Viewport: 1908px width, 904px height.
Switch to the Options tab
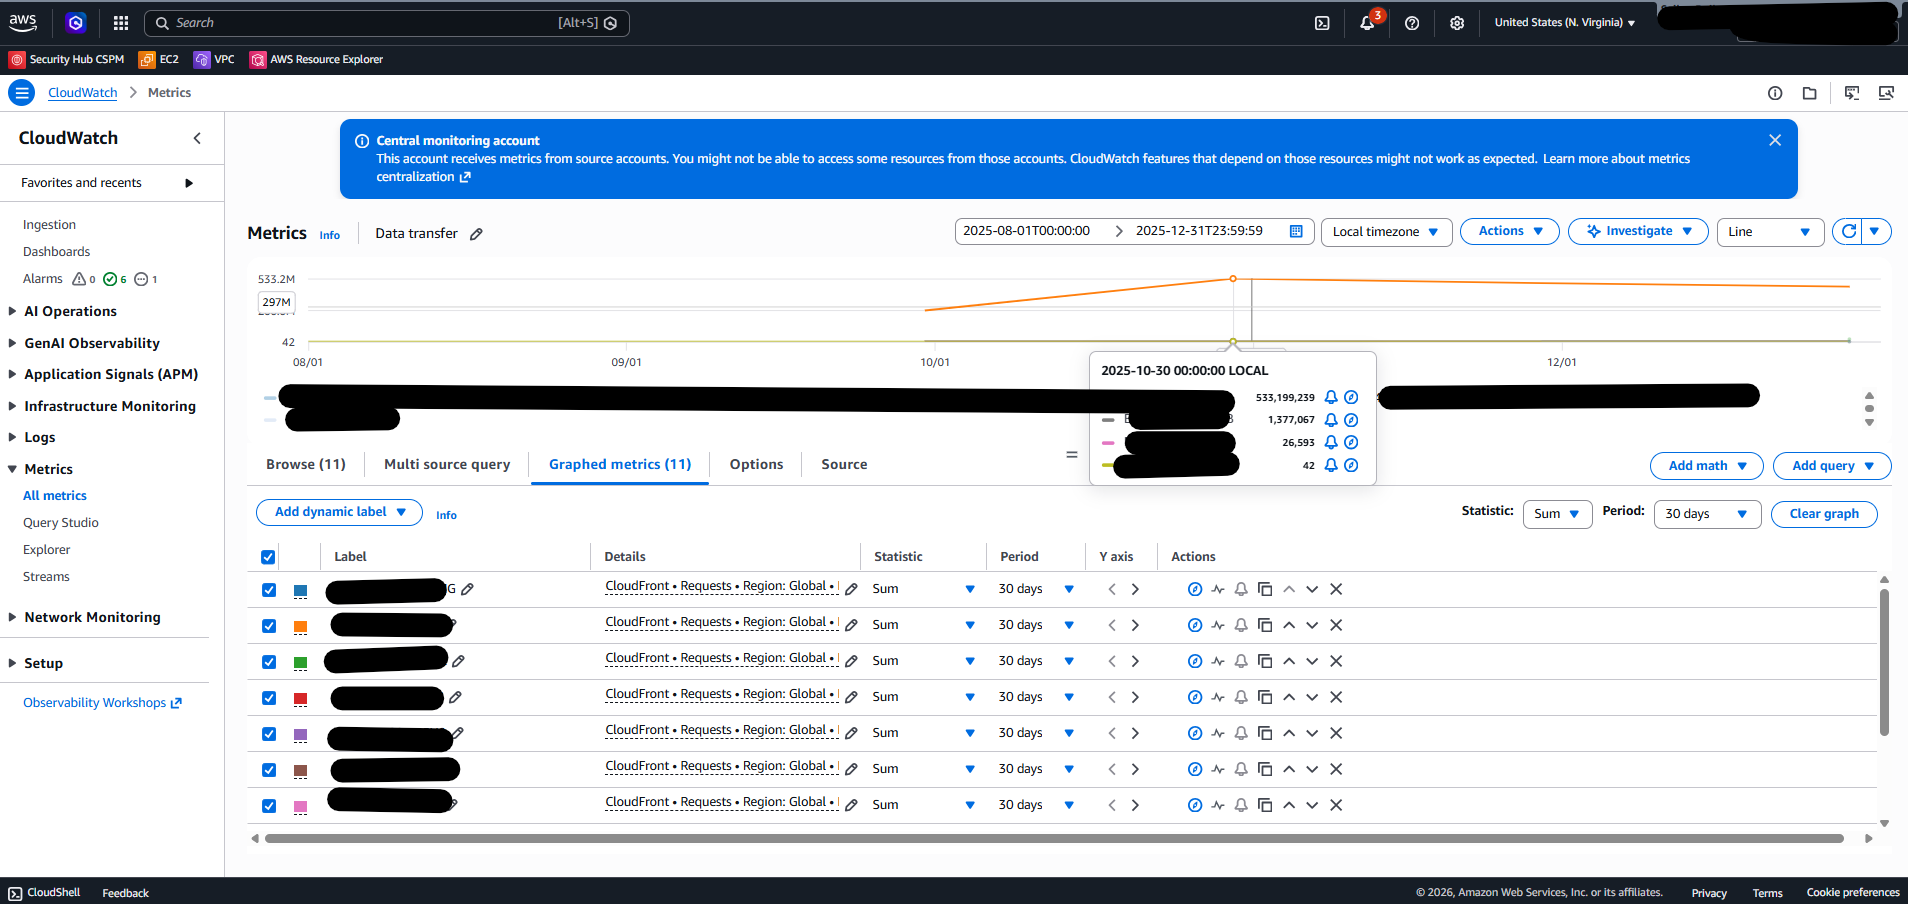coord(756,464)
